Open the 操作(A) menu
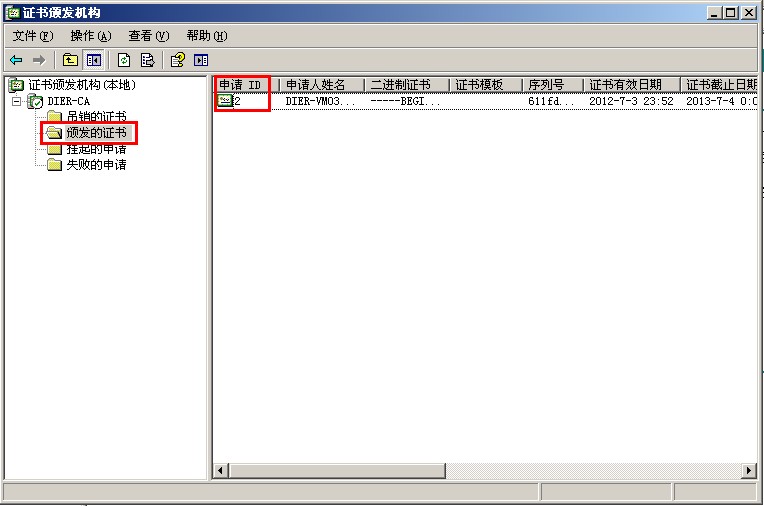This screenshot has height=506, width=764. [x=90, y=36]
